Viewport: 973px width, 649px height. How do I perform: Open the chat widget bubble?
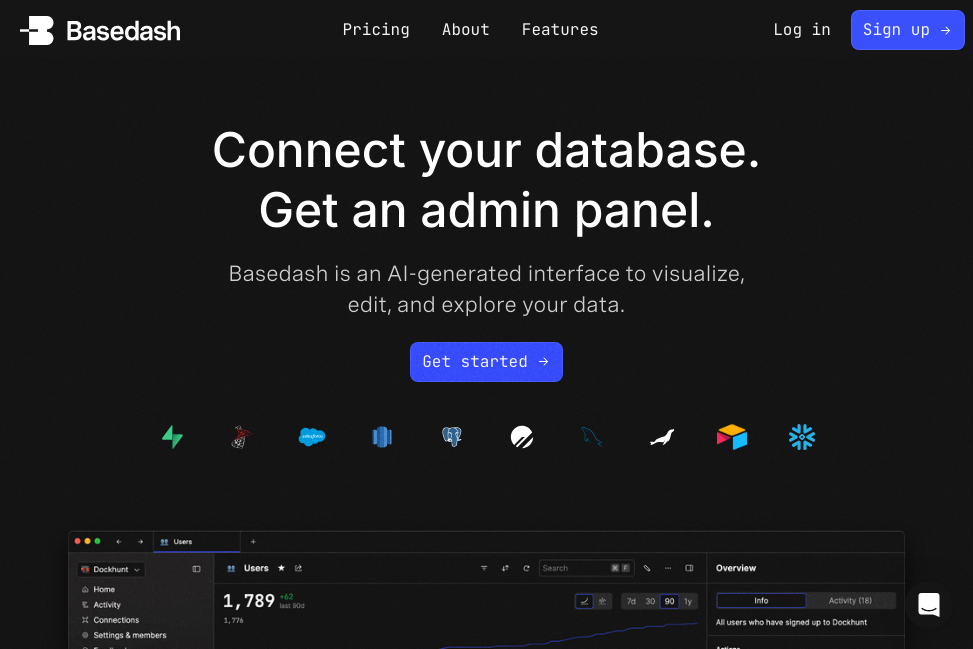point(929,604)
